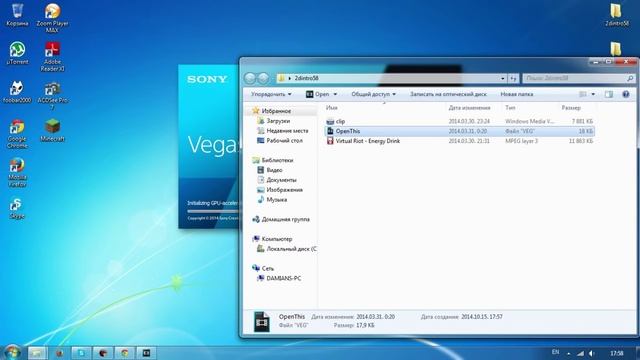Select the OpenThis VEG file
This screenshot has width=640, height=360.
point(459,131)
